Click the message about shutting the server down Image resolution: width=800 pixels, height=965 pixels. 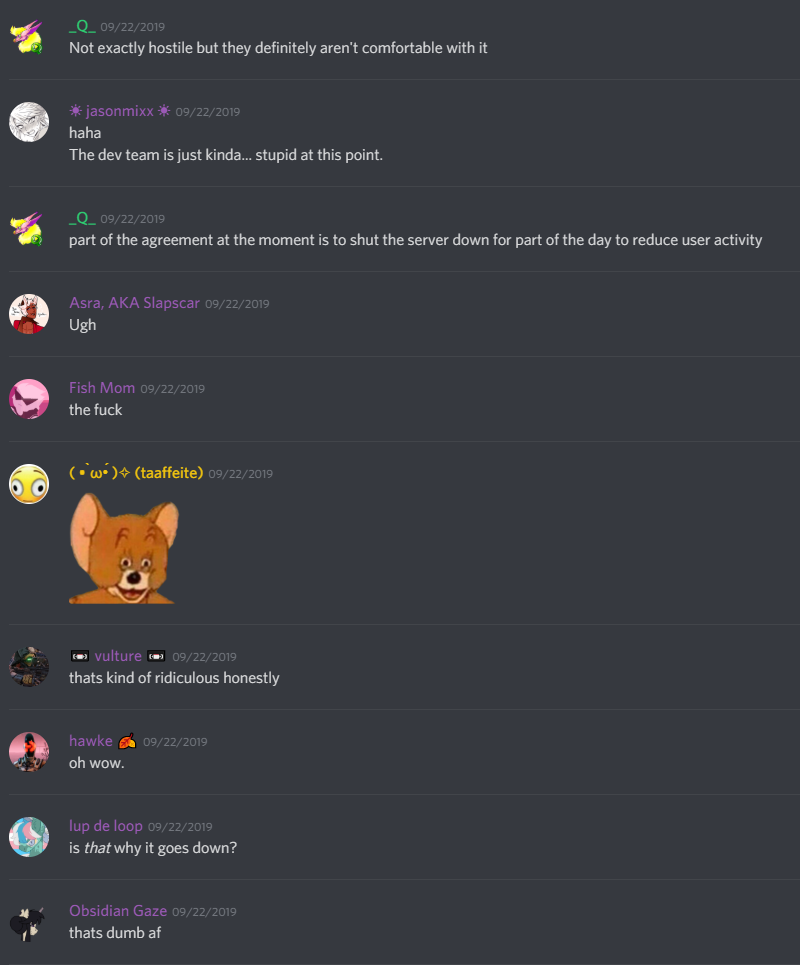(415, 240)
